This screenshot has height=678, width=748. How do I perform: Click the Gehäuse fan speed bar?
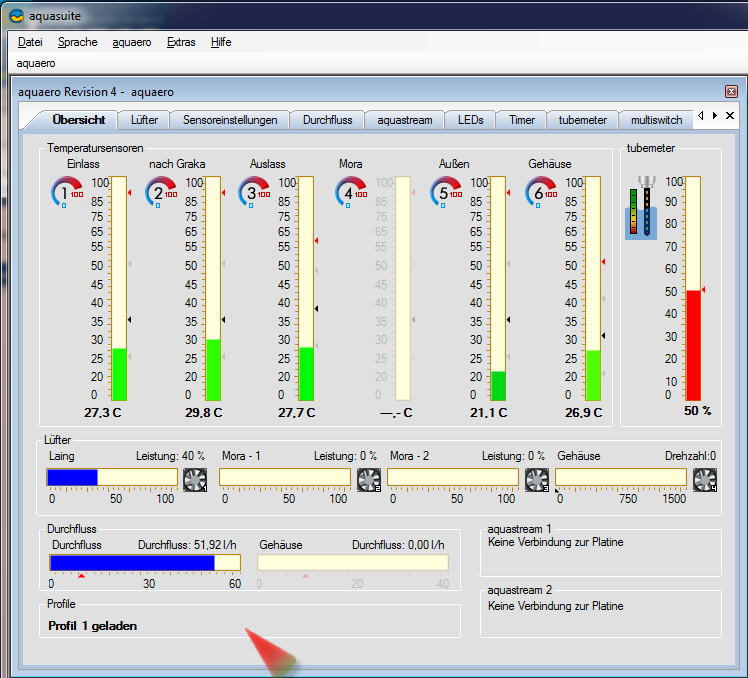pyautogui.click(x=621, y=477)
